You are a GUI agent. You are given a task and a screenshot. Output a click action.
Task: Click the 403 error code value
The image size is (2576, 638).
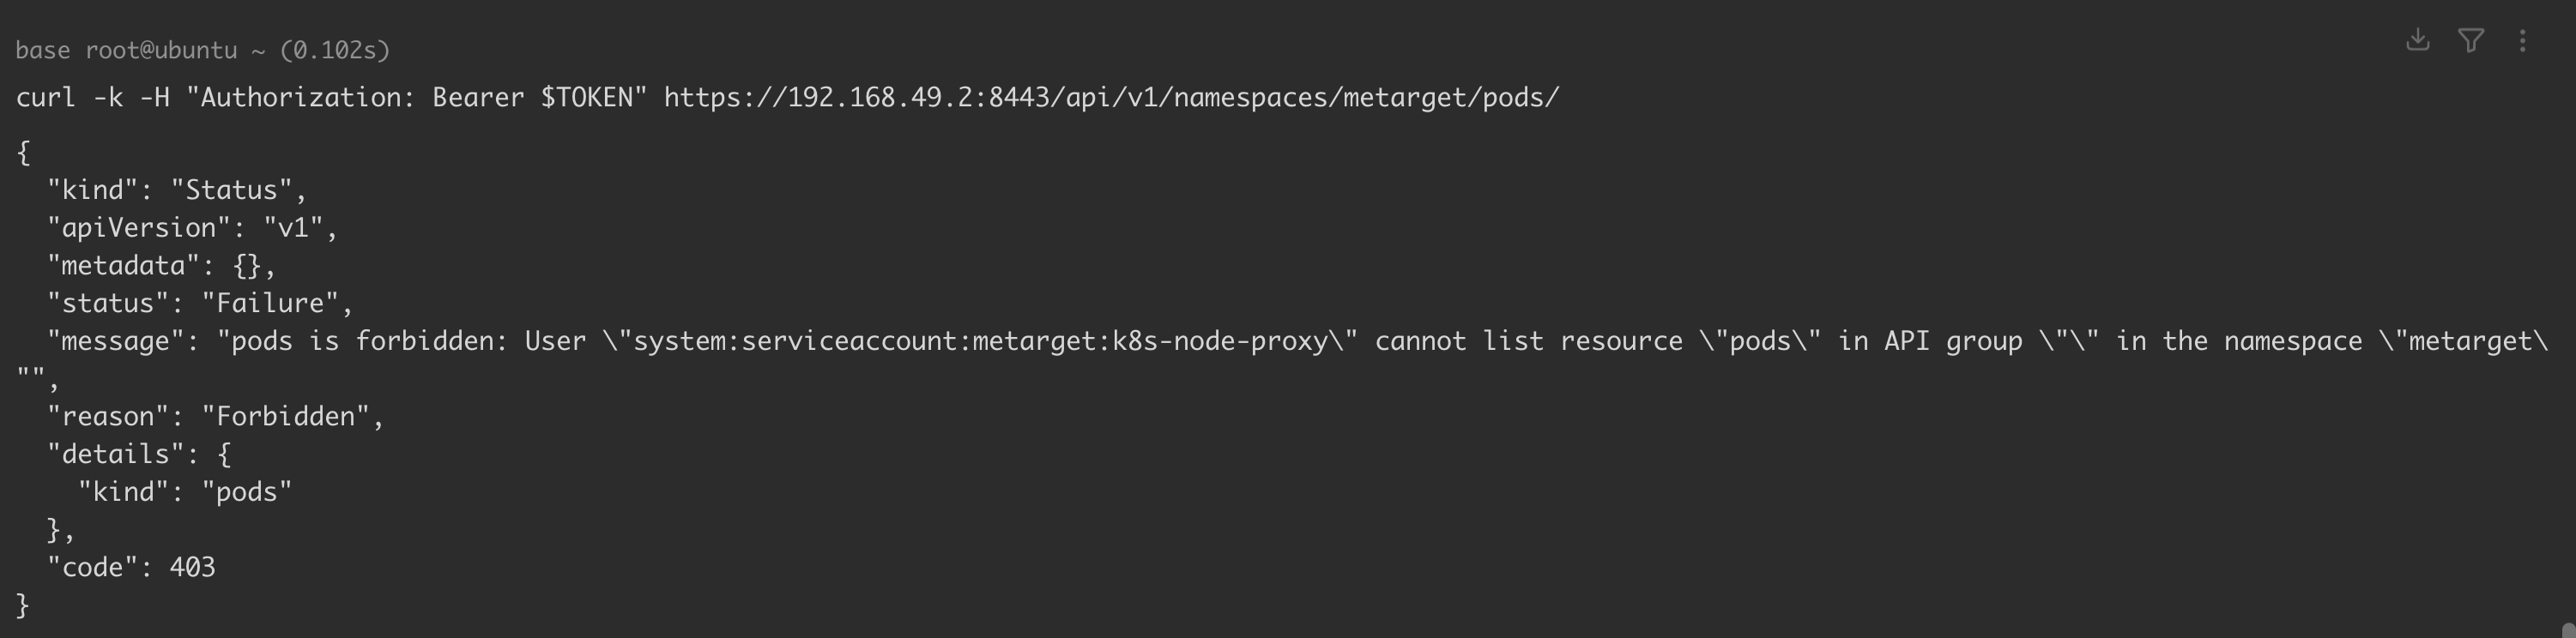[192, 567]
